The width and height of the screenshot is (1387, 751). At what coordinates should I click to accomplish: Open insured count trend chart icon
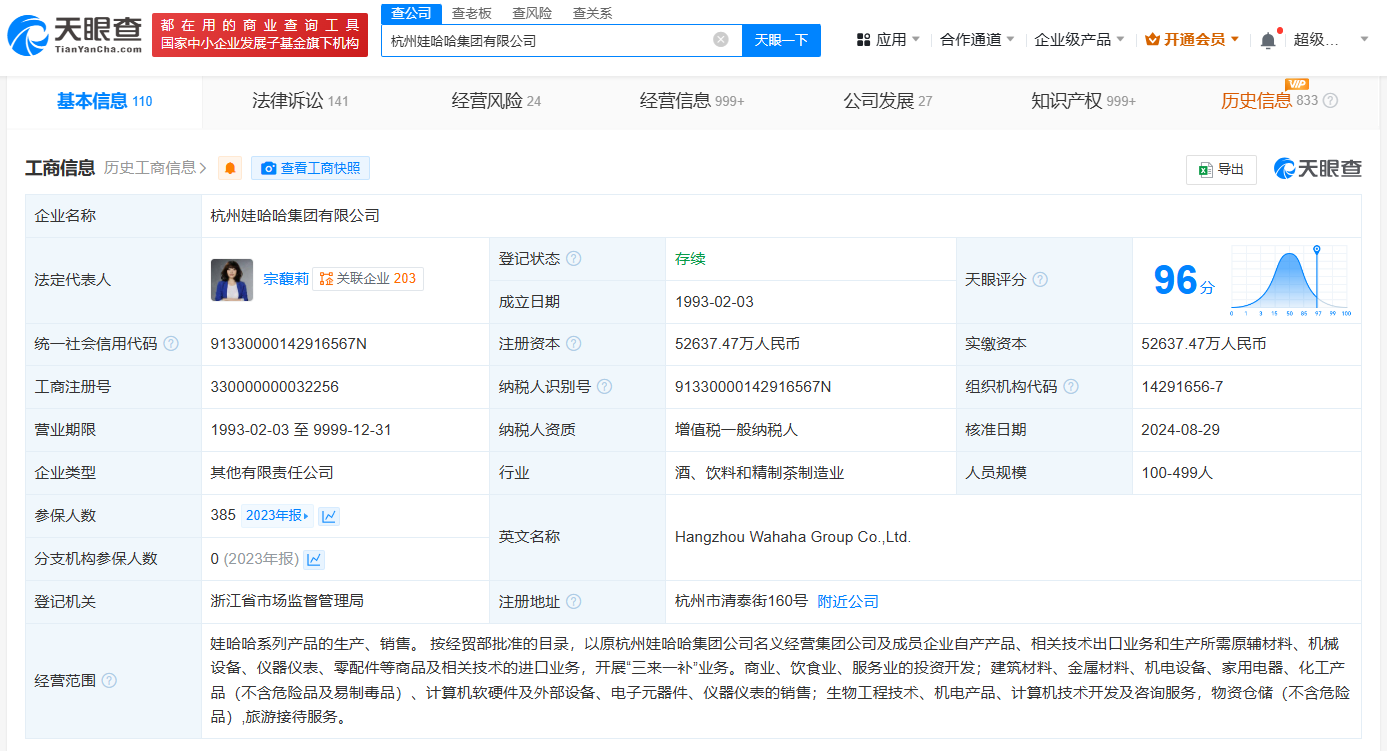click(329, 516)
